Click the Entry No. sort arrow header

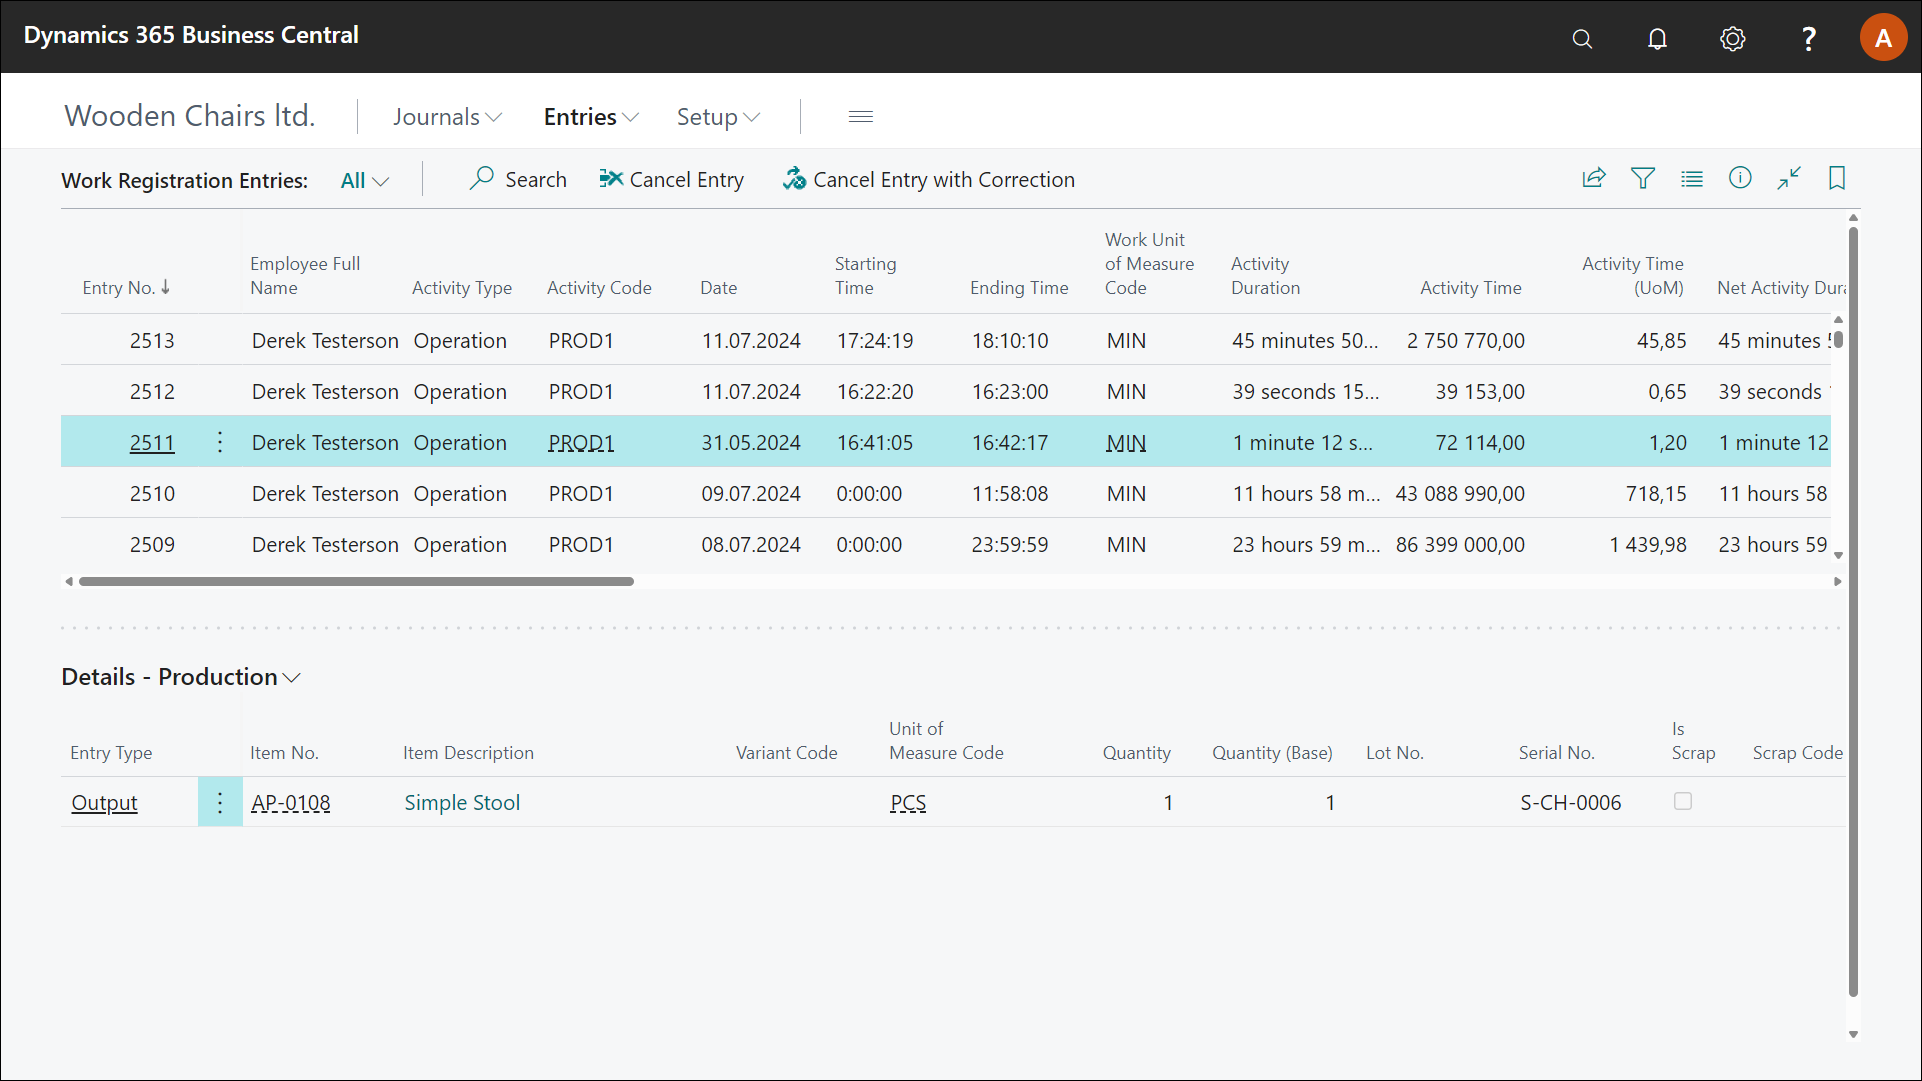(126, 288)
